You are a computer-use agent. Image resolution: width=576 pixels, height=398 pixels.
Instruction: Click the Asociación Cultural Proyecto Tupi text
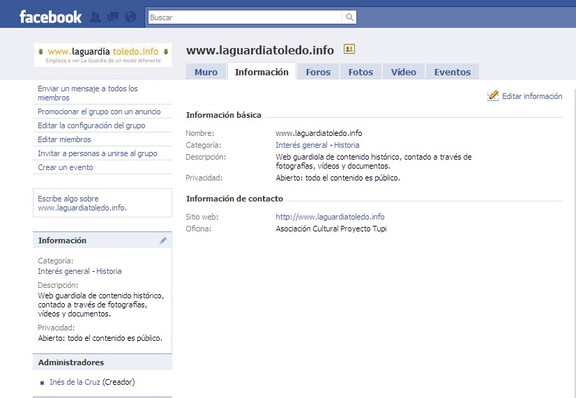click(331, 229)
